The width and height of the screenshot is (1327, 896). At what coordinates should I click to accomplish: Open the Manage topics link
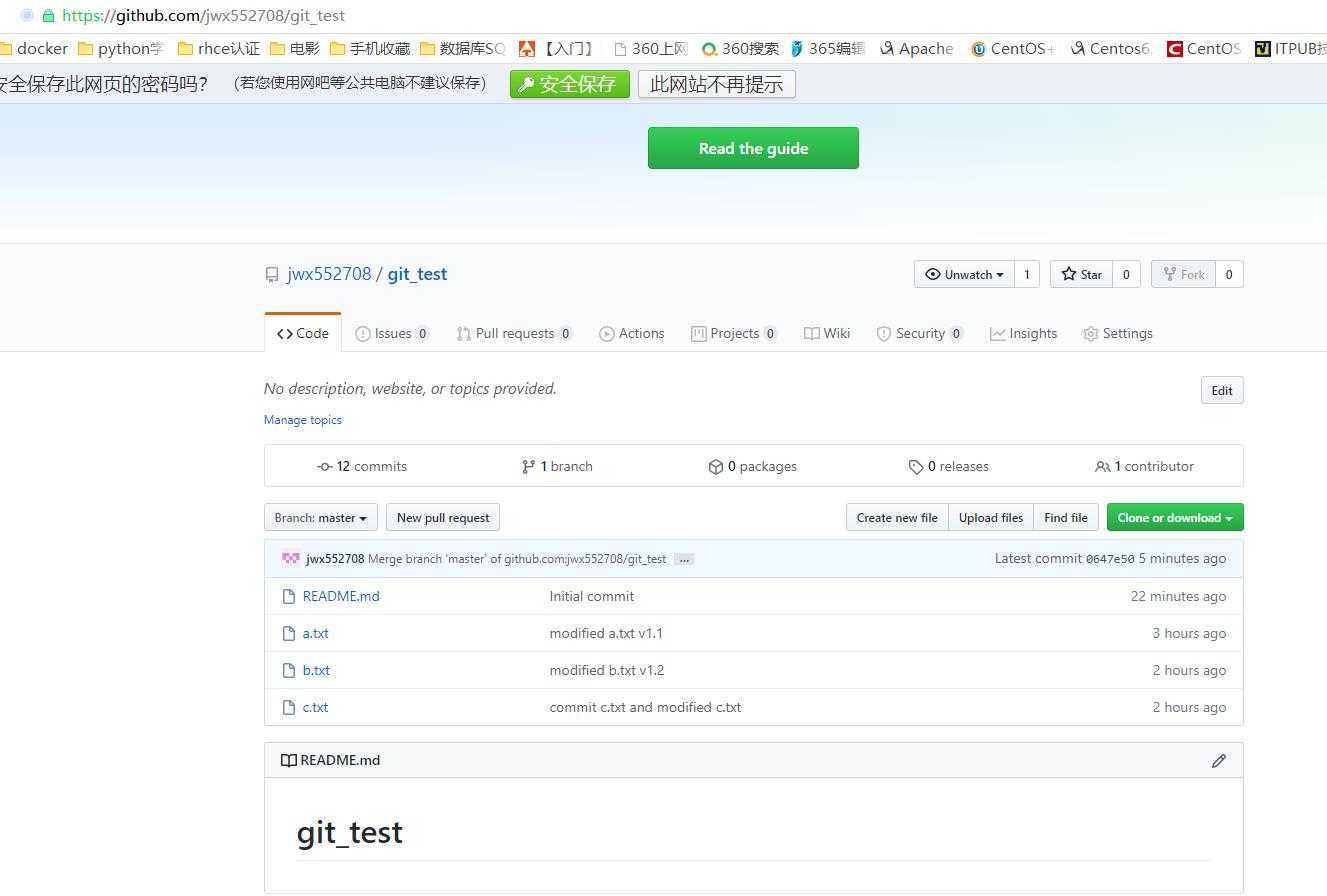tap(303, 420)
